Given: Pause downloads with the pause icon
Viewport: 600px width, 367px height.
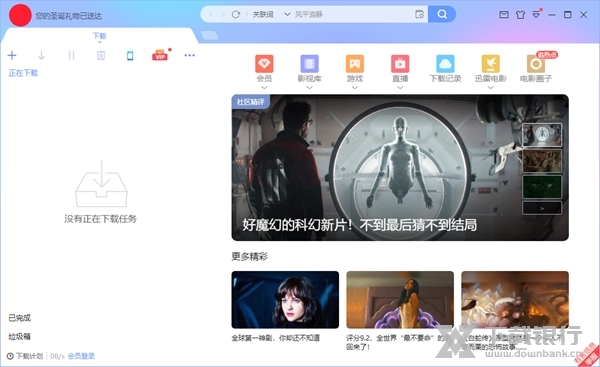Looking at the screenshot, I should pyautogui.click(x=71, y=55).
